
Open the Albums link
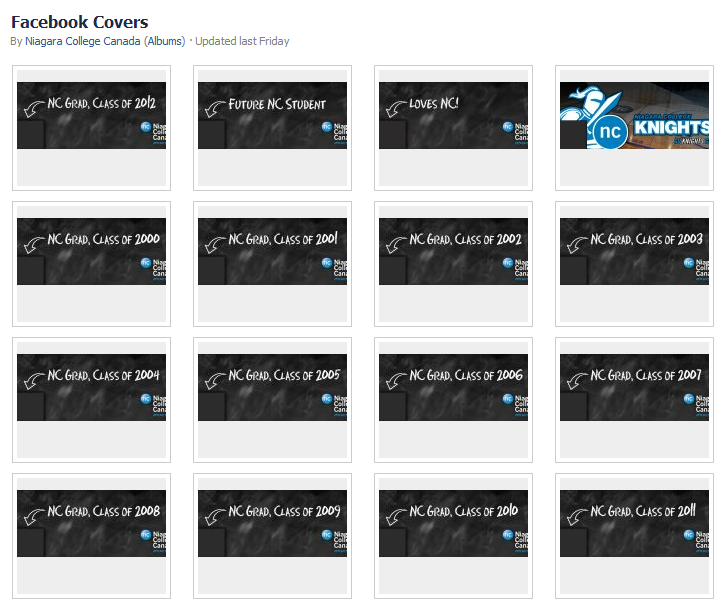pos(165,41)
